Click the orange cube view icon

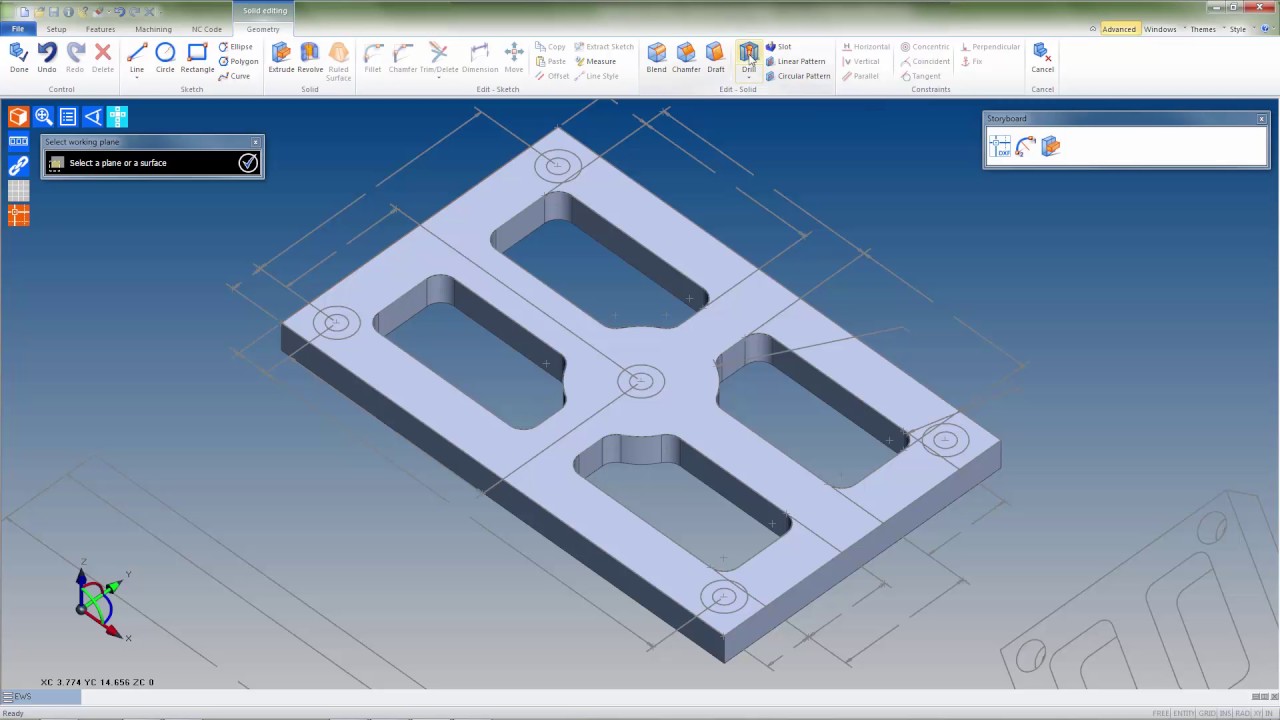coord(18,117)
